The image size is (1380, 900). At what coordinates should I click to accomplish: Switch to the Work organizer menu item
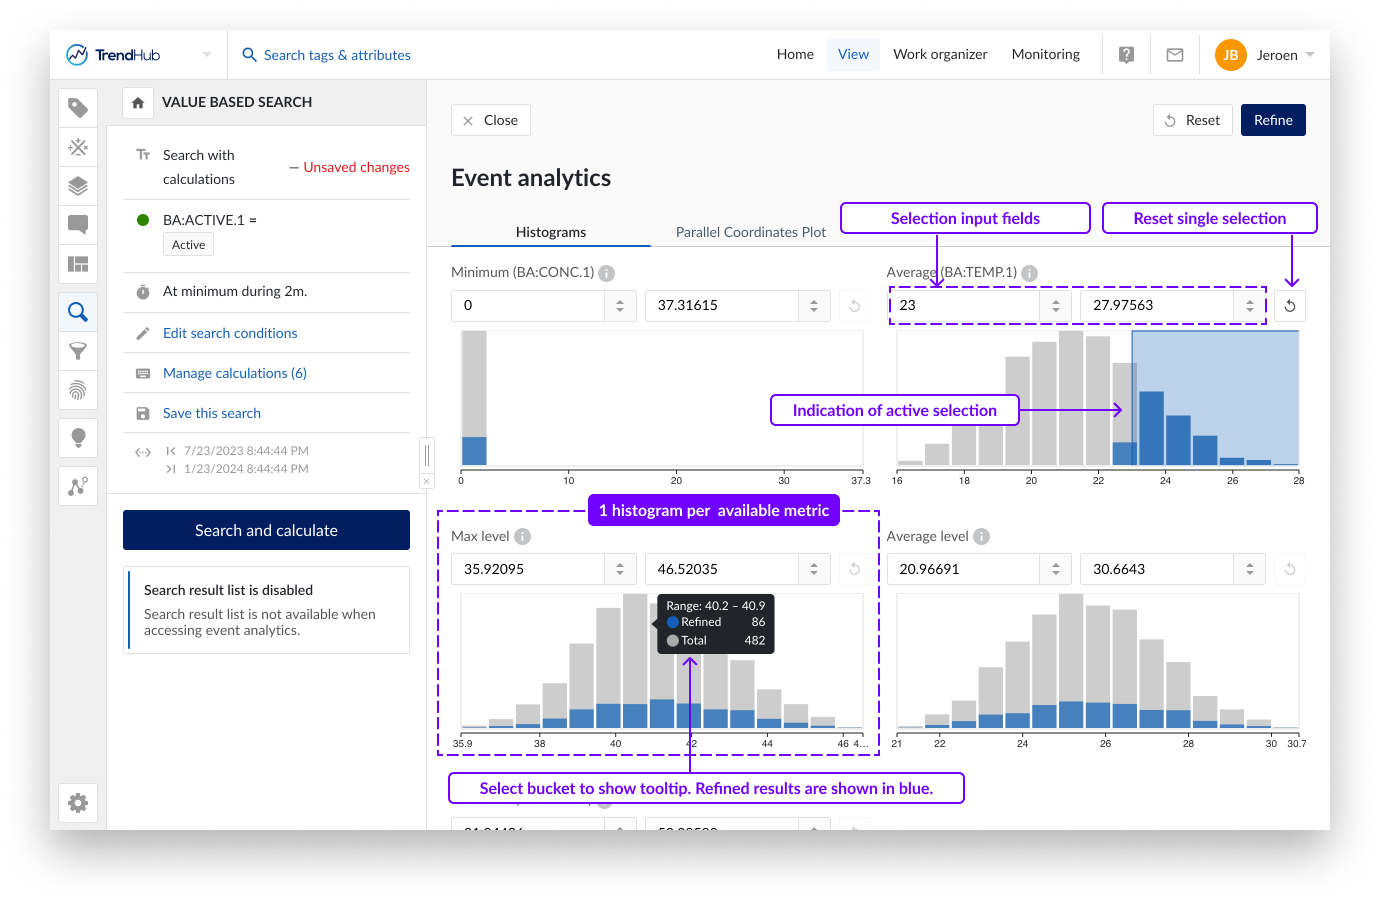940,54
